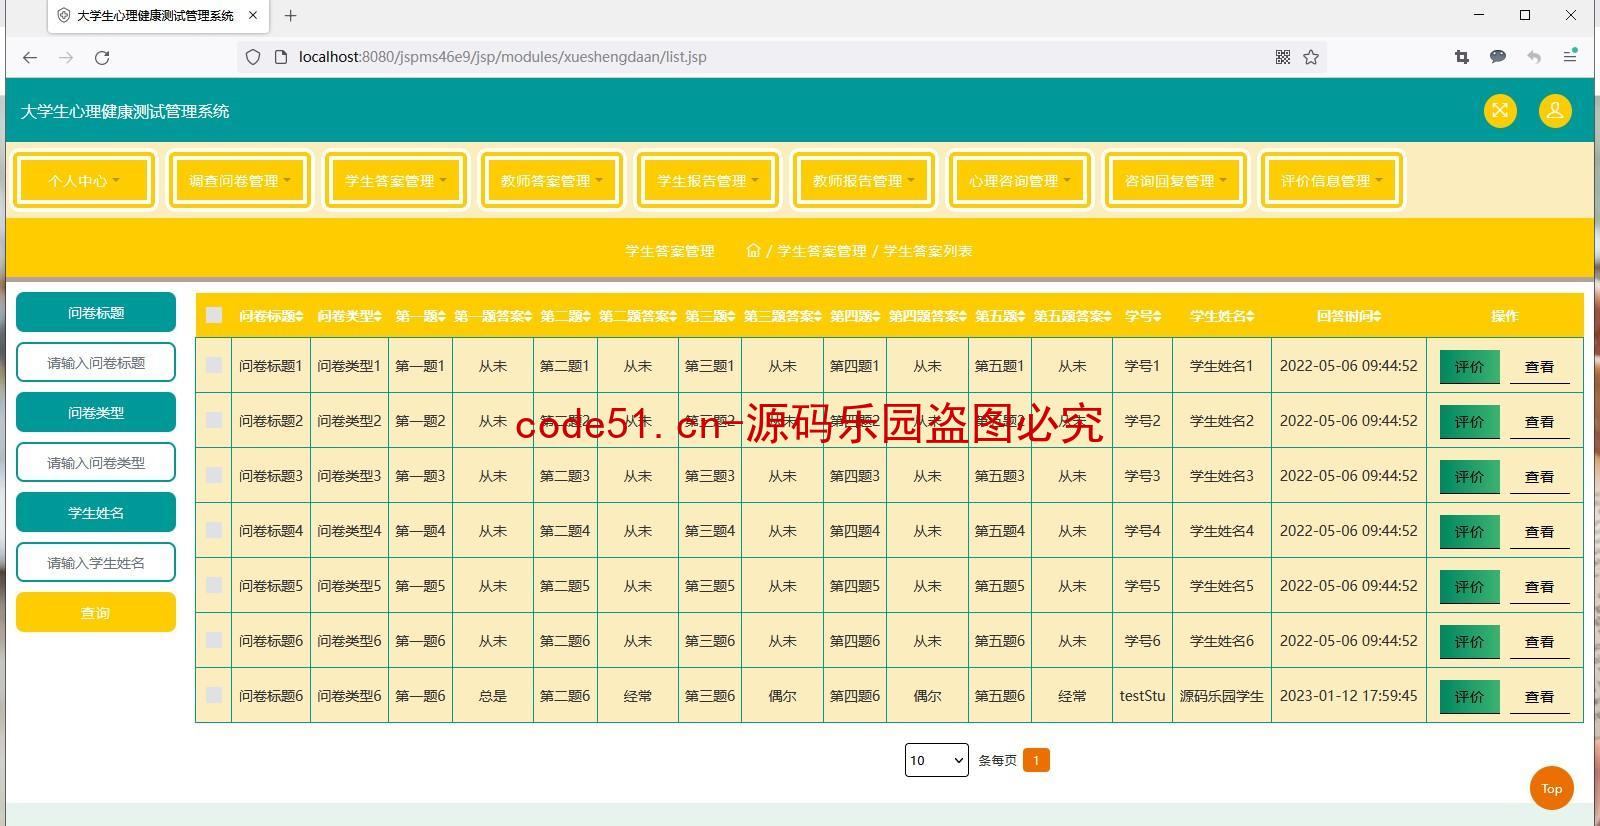Click the browser forward arrow
The width and height of the screenshot is (1600, 826).
[66, 57]
